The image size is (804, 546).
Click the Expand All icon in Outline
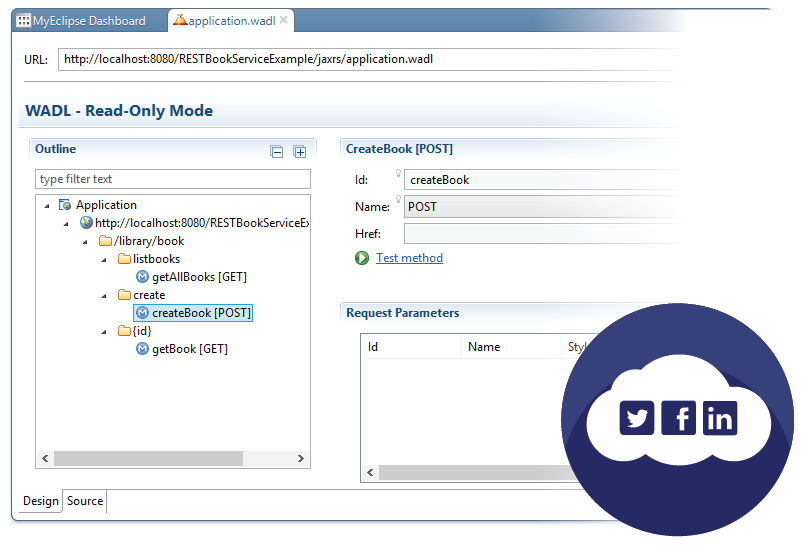[x=299, y=152]
